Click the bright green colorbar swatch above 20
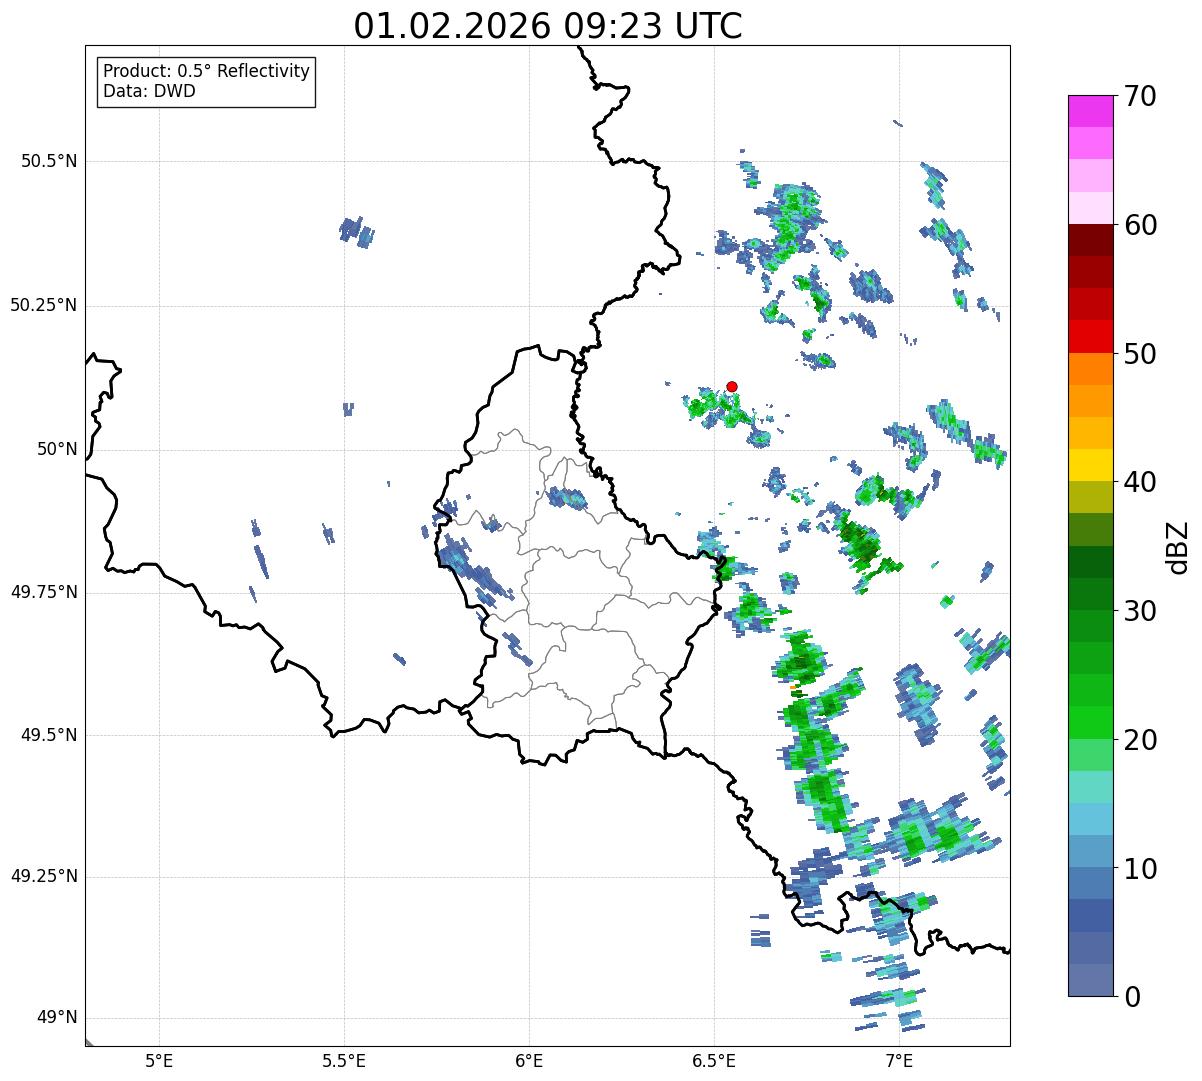The image size is (1202, 1081). [1091, 723]
